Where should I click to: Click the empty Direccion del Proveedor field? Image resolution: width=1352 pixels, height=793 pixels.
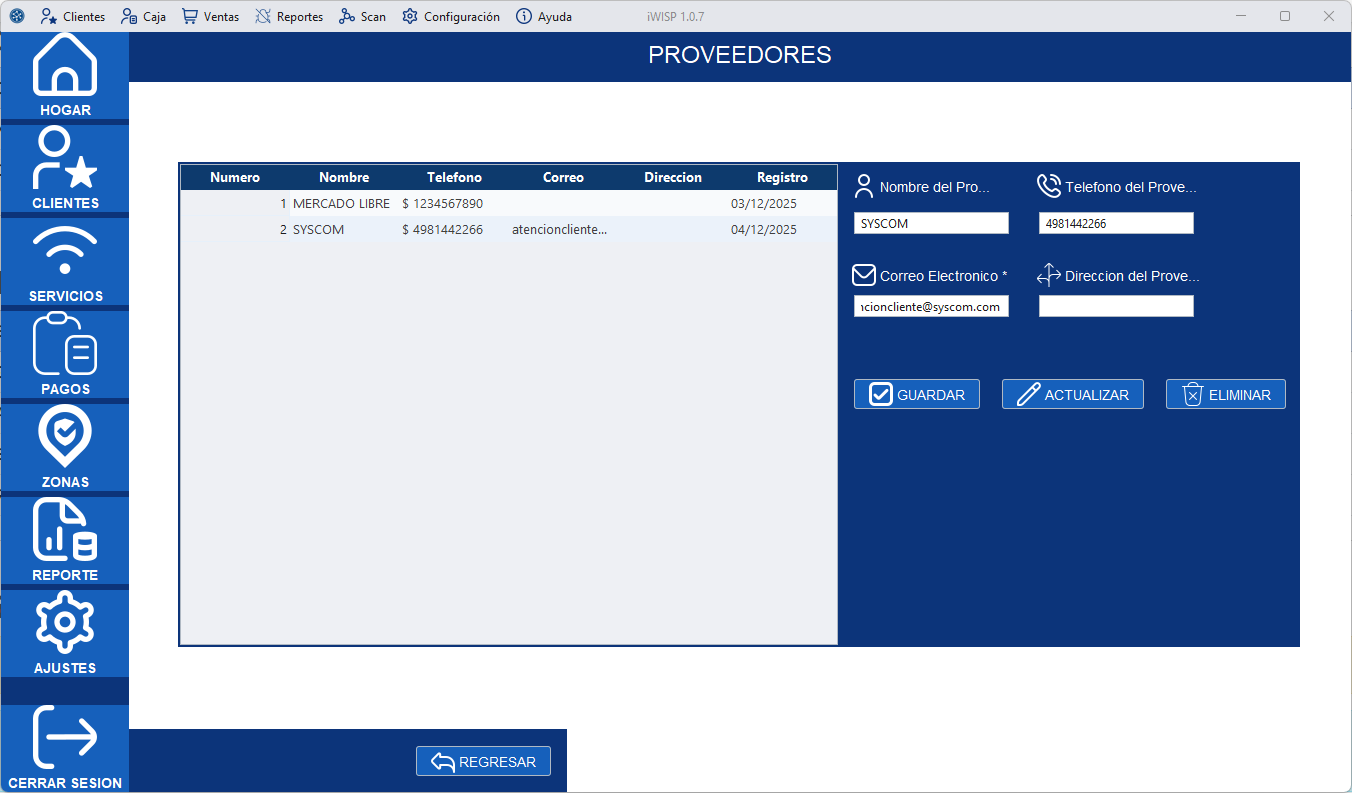coord(1115,305)
